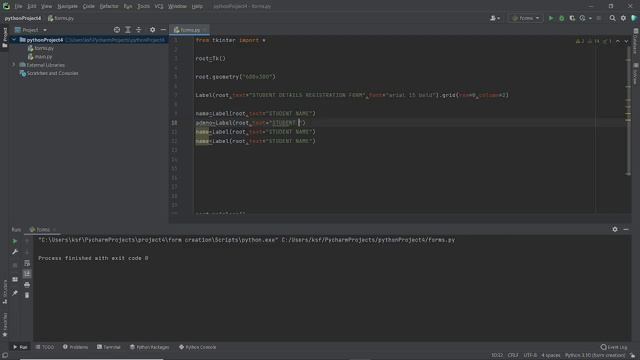Print the Run console output
Viewport: 640px width, 360px height.
(x=27, y=284)
